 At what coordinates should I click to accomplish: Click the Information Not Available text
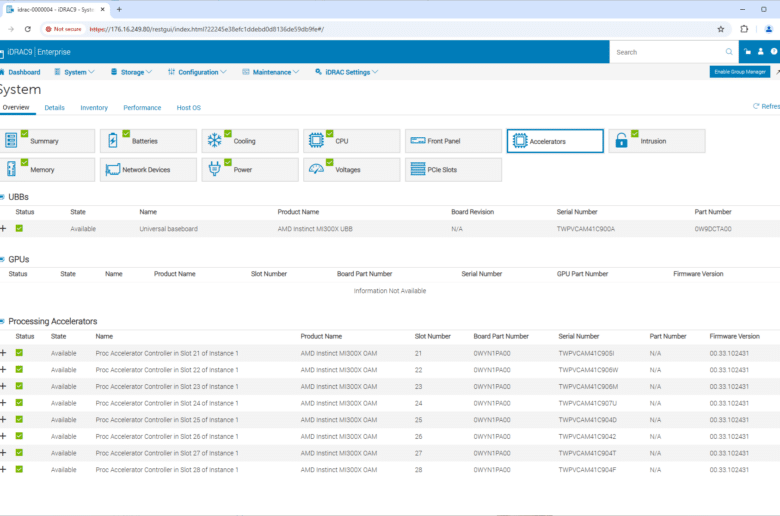(390, 291)
